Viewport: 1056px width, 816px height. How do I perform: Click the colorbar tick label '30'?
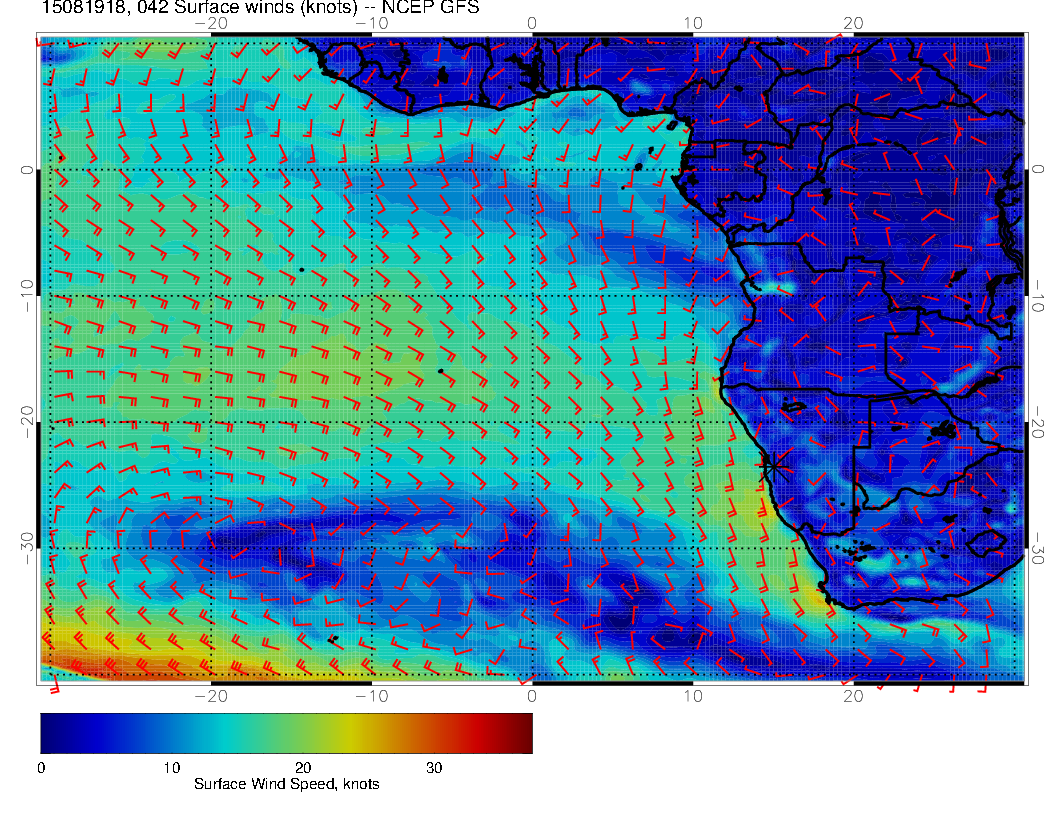tap(433, 768)
